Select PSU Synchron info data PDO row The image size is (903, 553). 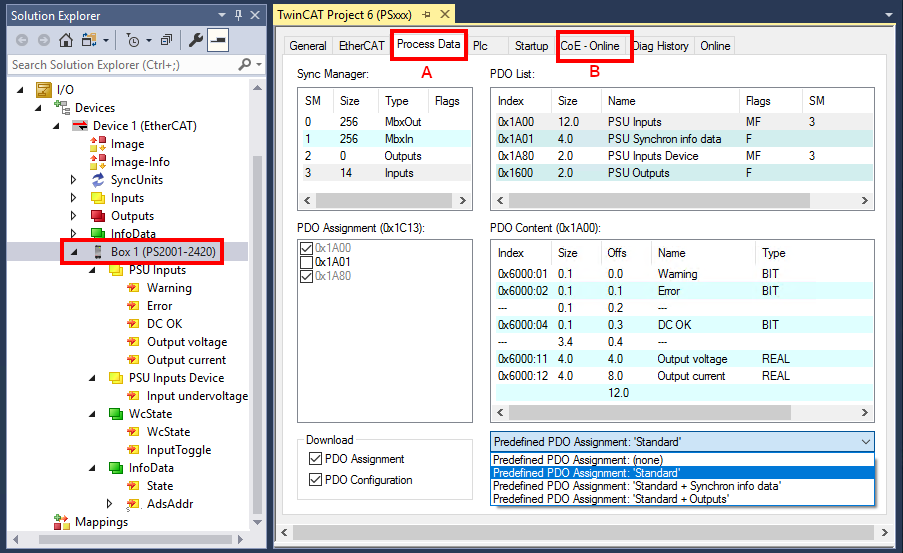tap(663, 139)
